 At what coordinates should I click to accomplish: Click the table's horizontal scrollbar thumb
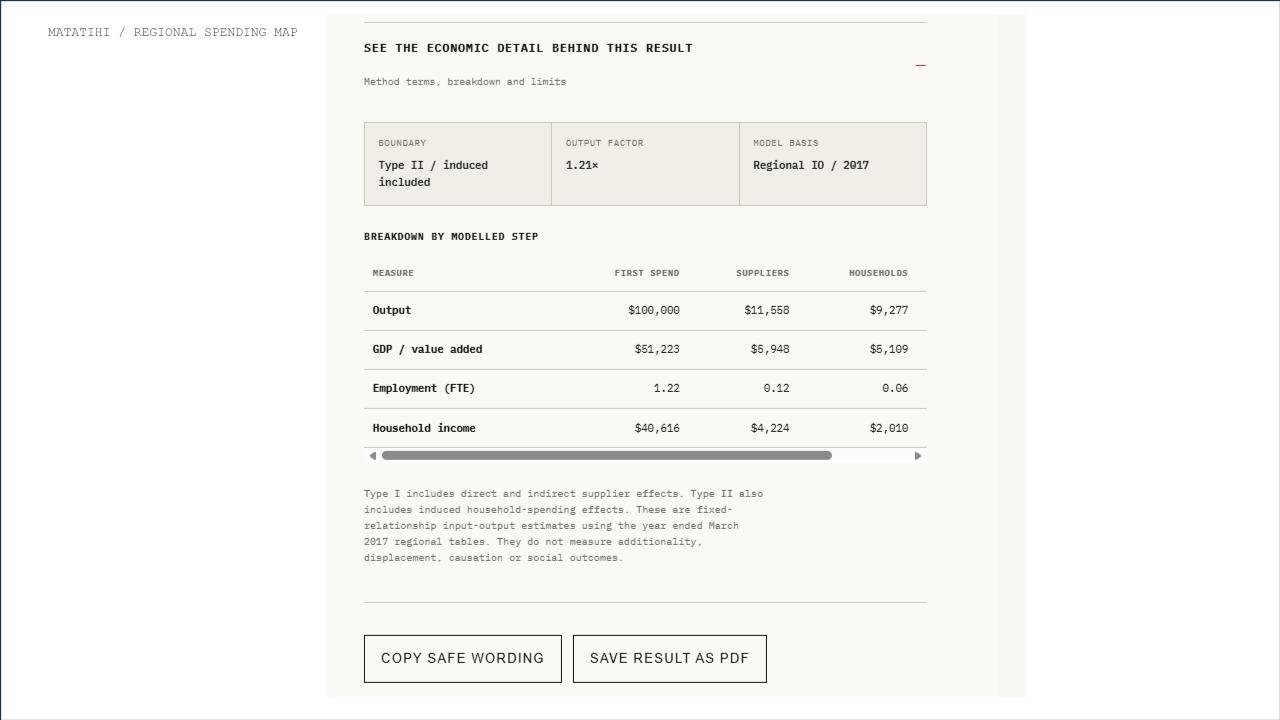point(606,456)
